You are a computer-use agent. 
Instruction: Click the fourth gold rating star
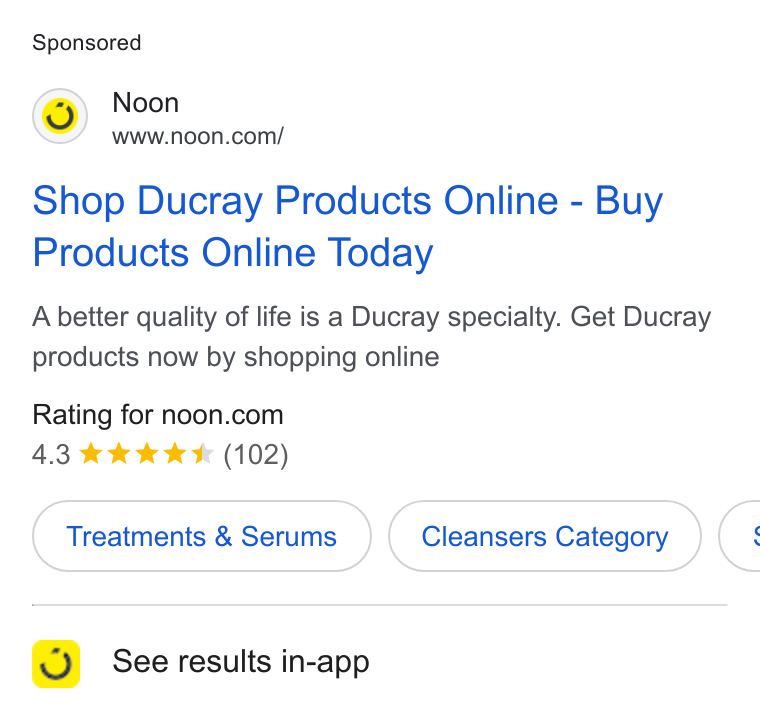(x=174, y=455)
